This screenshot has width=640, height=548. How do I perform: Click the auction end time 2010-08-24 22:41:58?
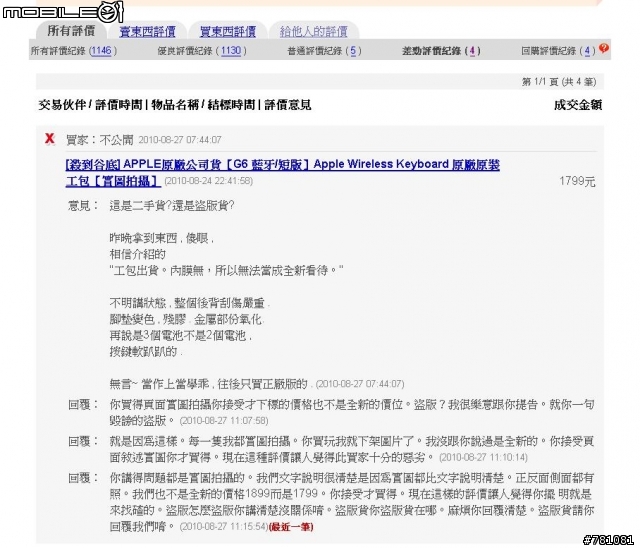tap(208, 181)
